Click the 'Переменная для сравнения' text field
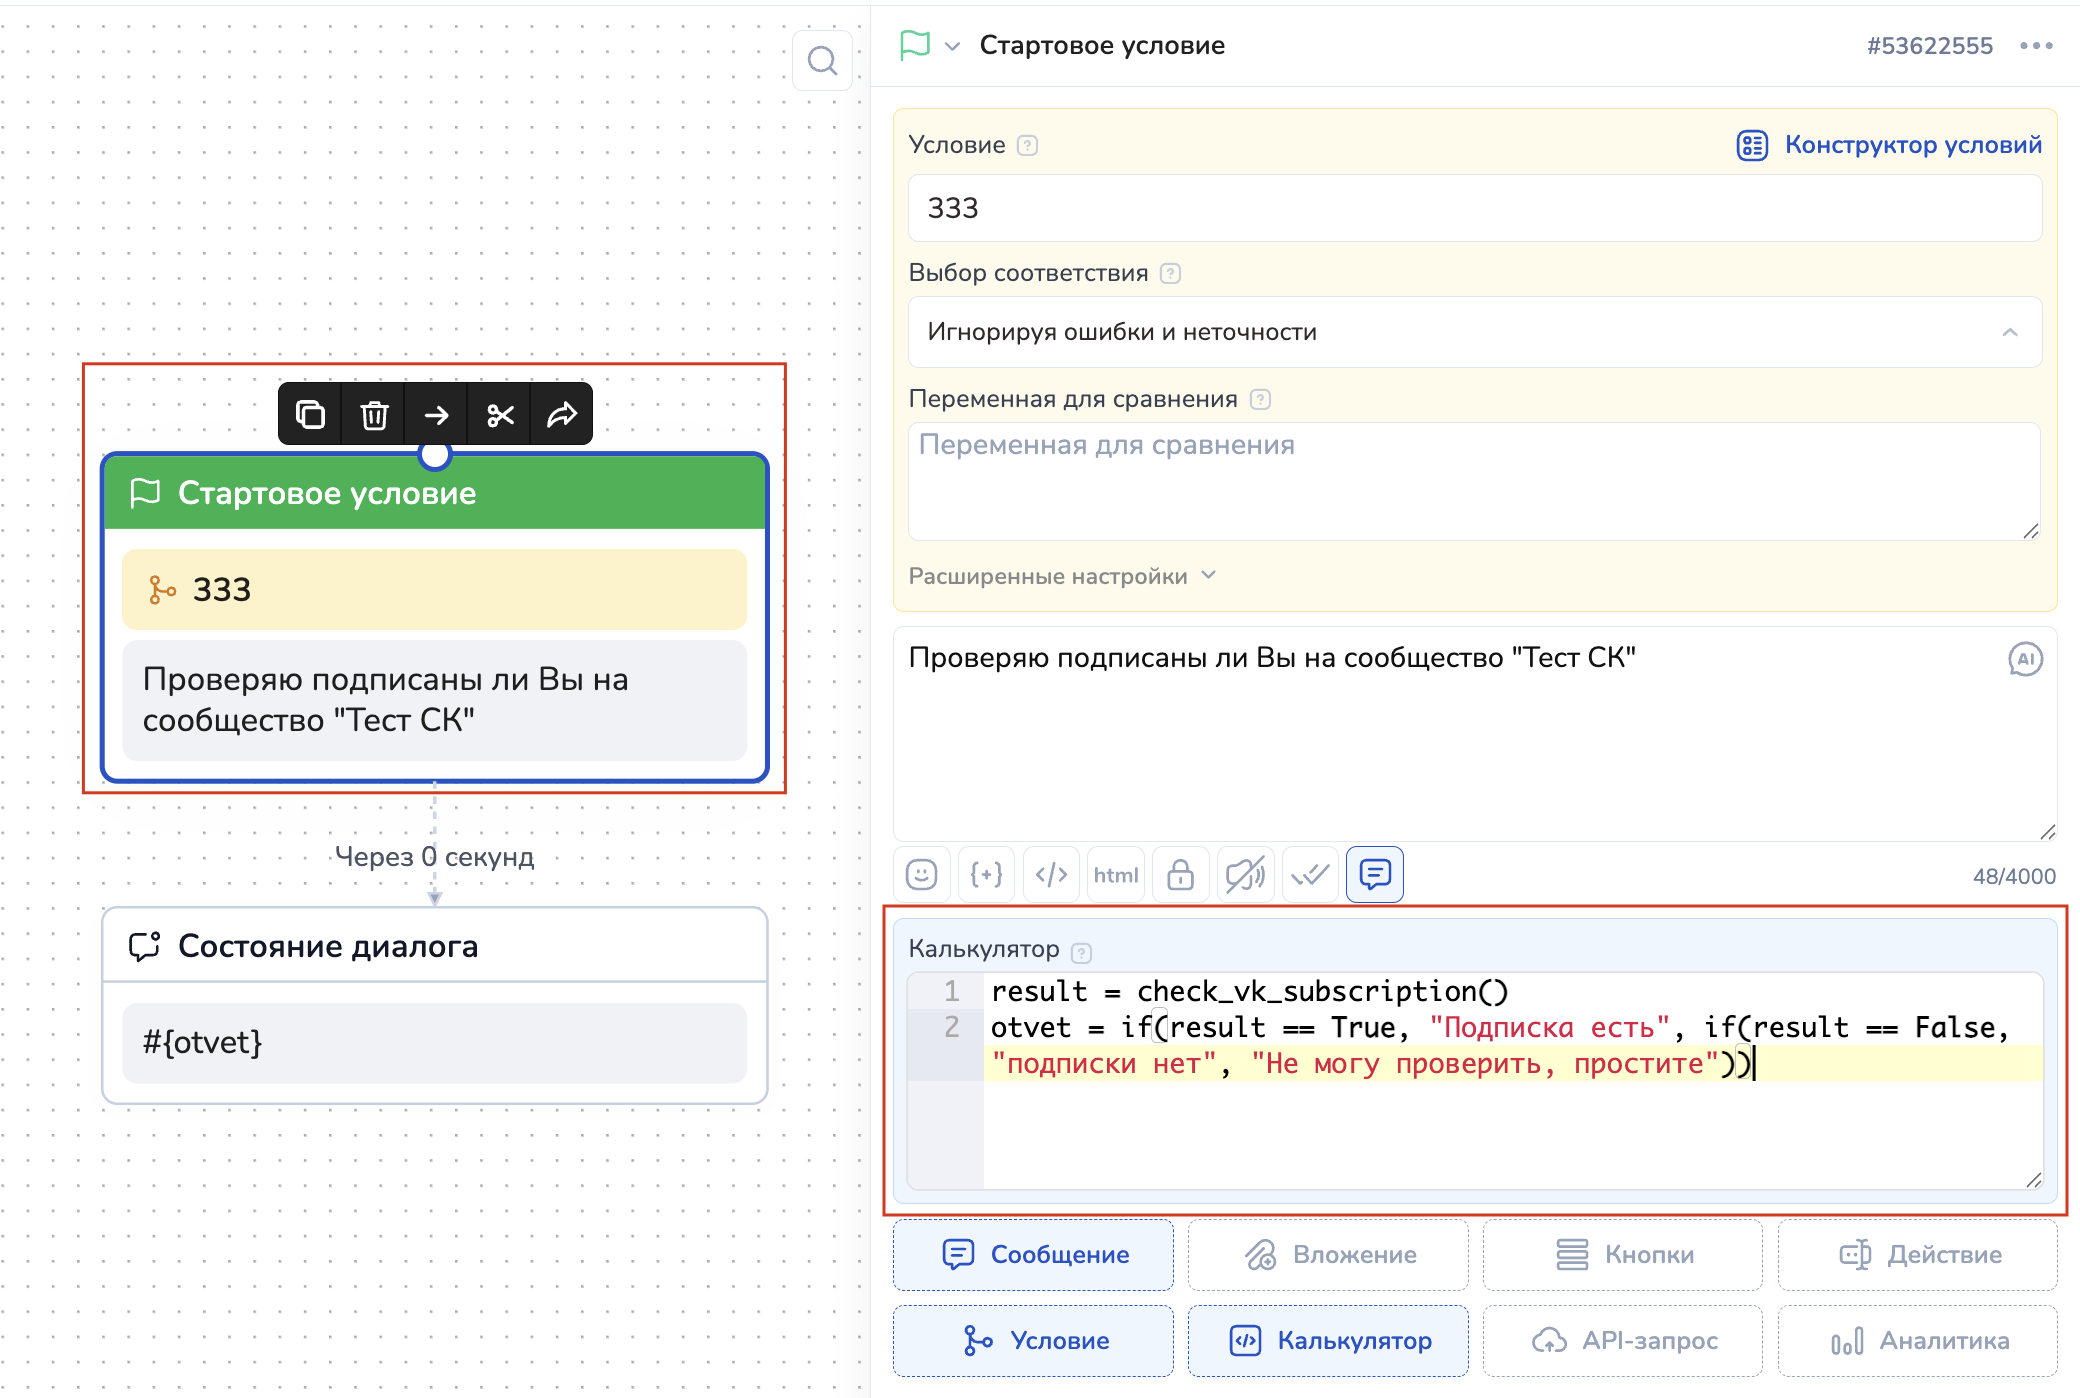Image resolution: width=2080 pixels, height=1398 pixels. coord(1474,481)
